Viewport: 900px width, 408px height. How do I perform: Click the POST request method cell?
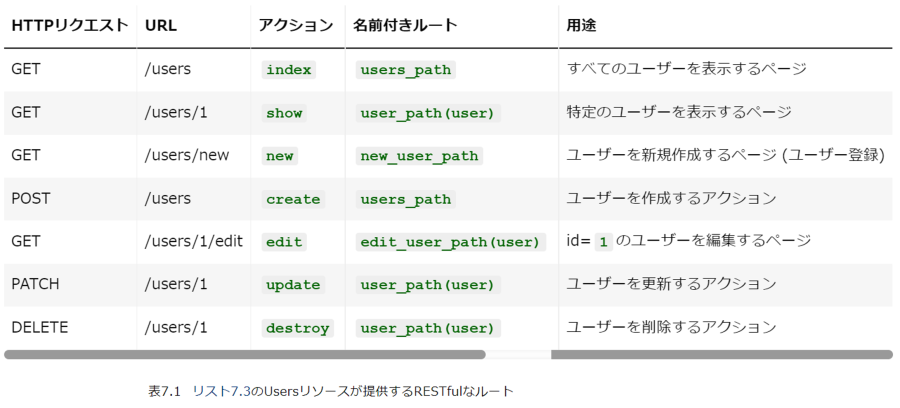pos(31,198)
